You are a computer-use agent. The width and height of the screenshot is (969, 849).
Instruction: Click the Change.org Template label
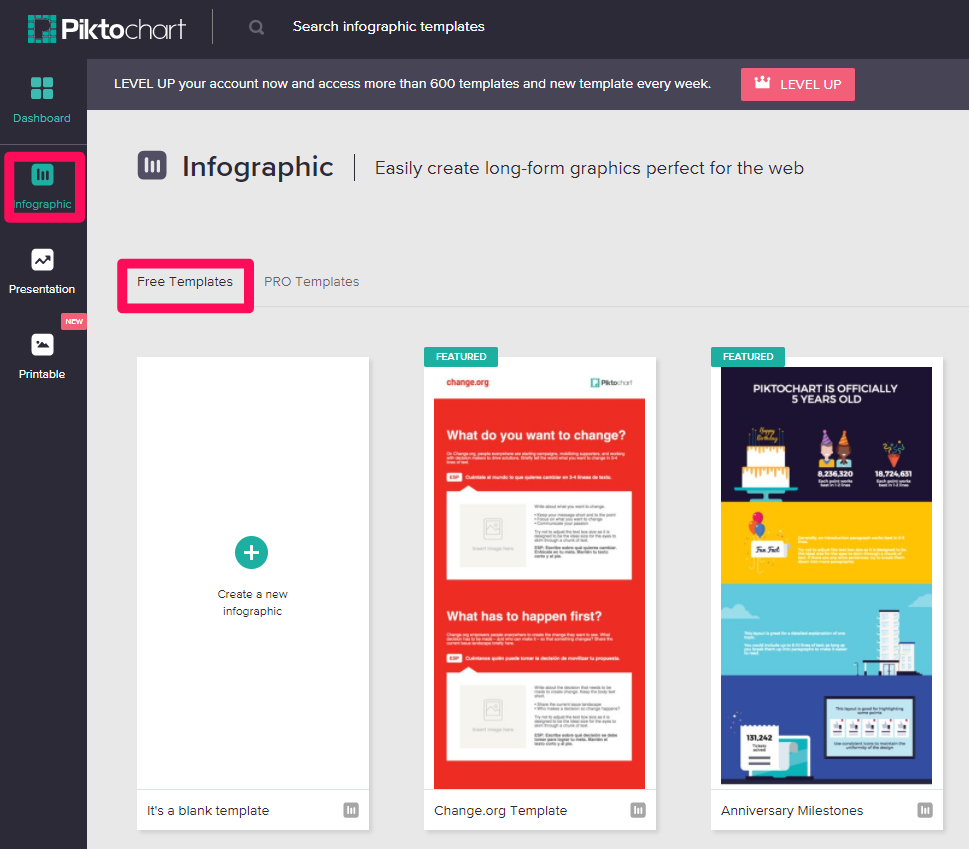tap(501, 811)
